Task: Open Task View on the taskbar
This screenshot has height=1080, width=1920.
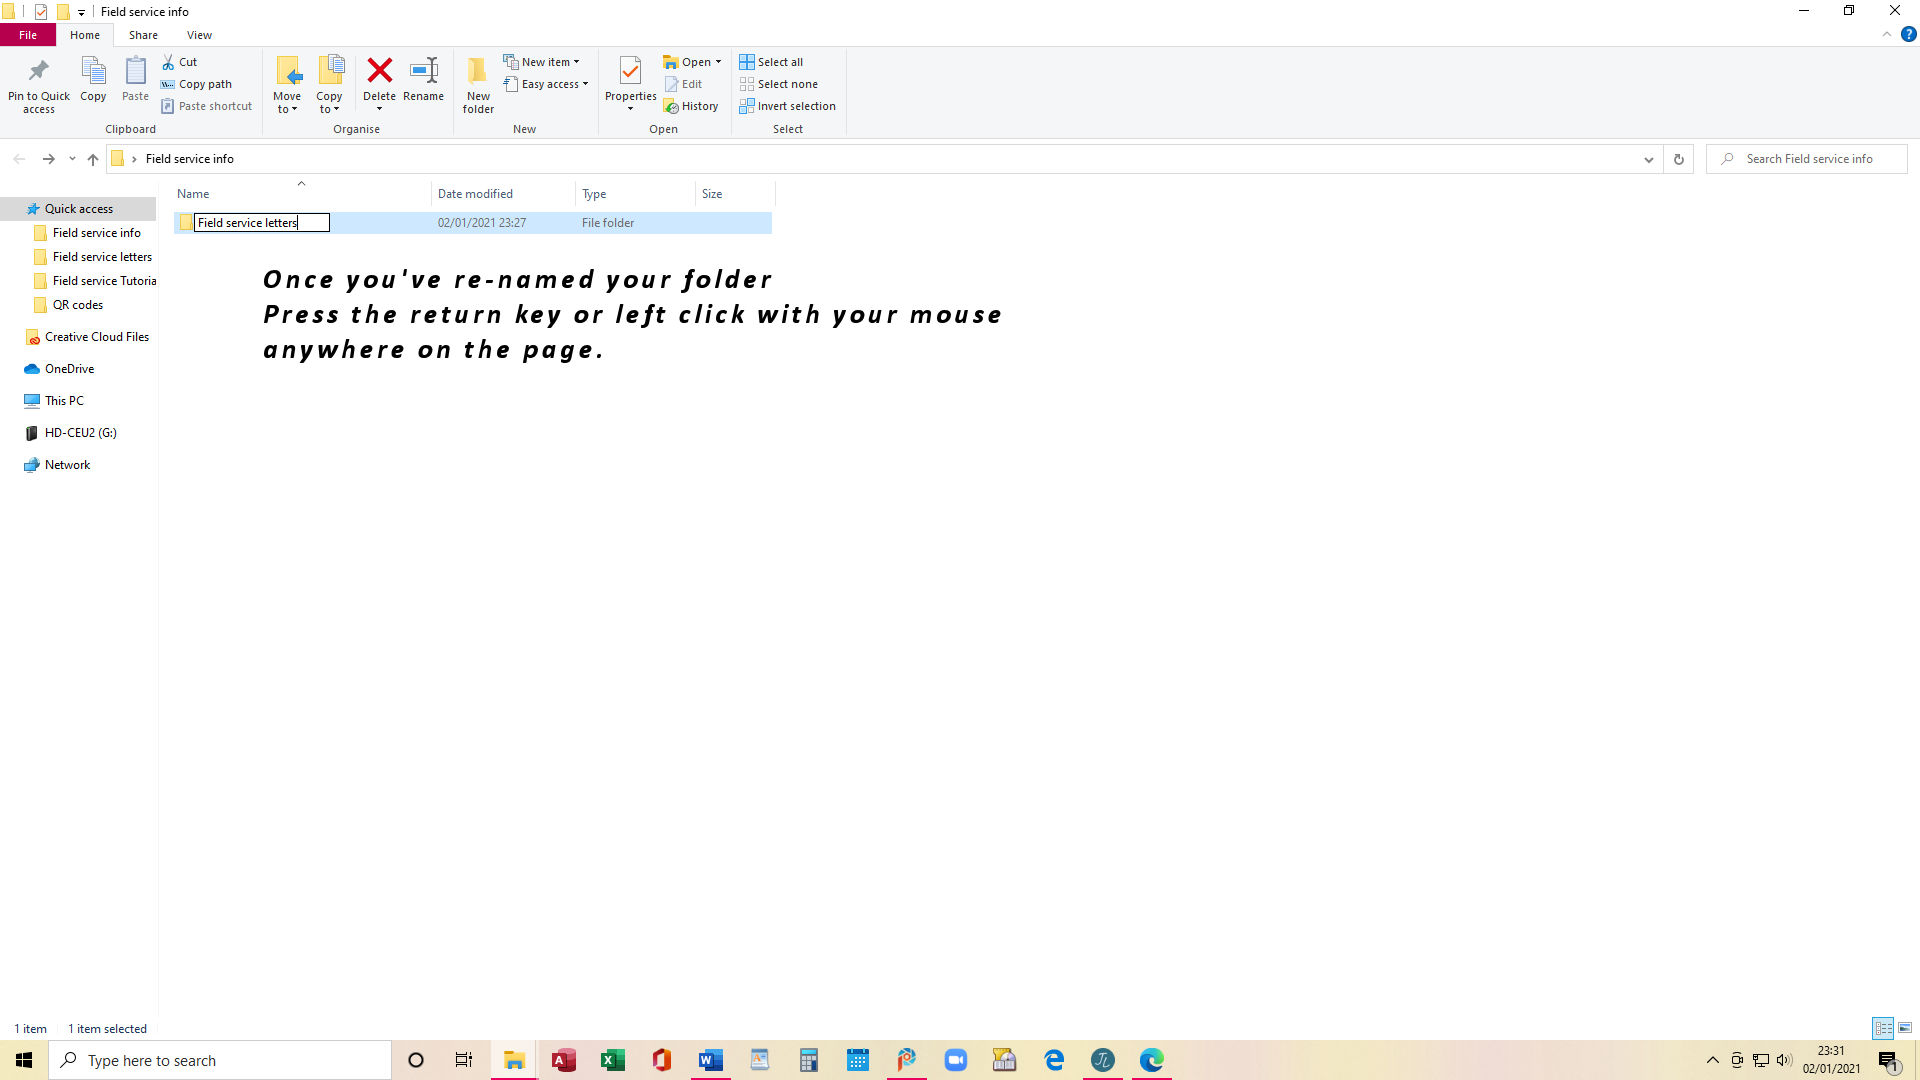Action: click(464, 1060)
